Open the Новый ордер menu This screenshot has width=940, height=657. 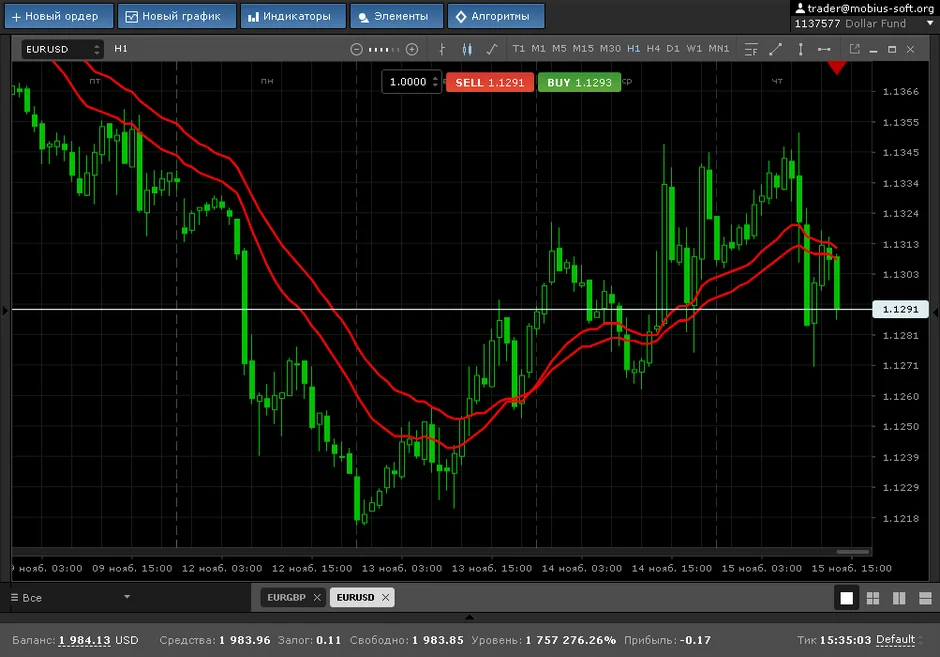[59, 16]
